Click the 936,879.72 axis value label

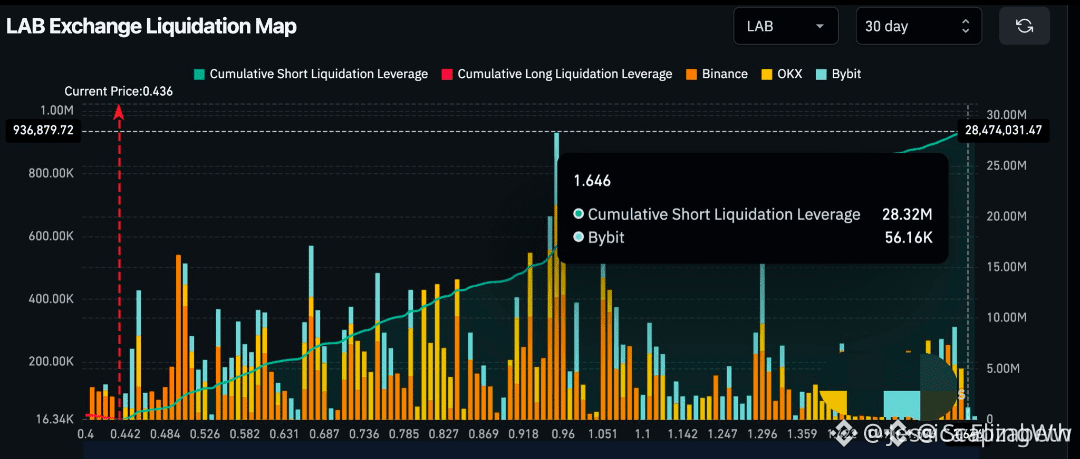point(43,131)
